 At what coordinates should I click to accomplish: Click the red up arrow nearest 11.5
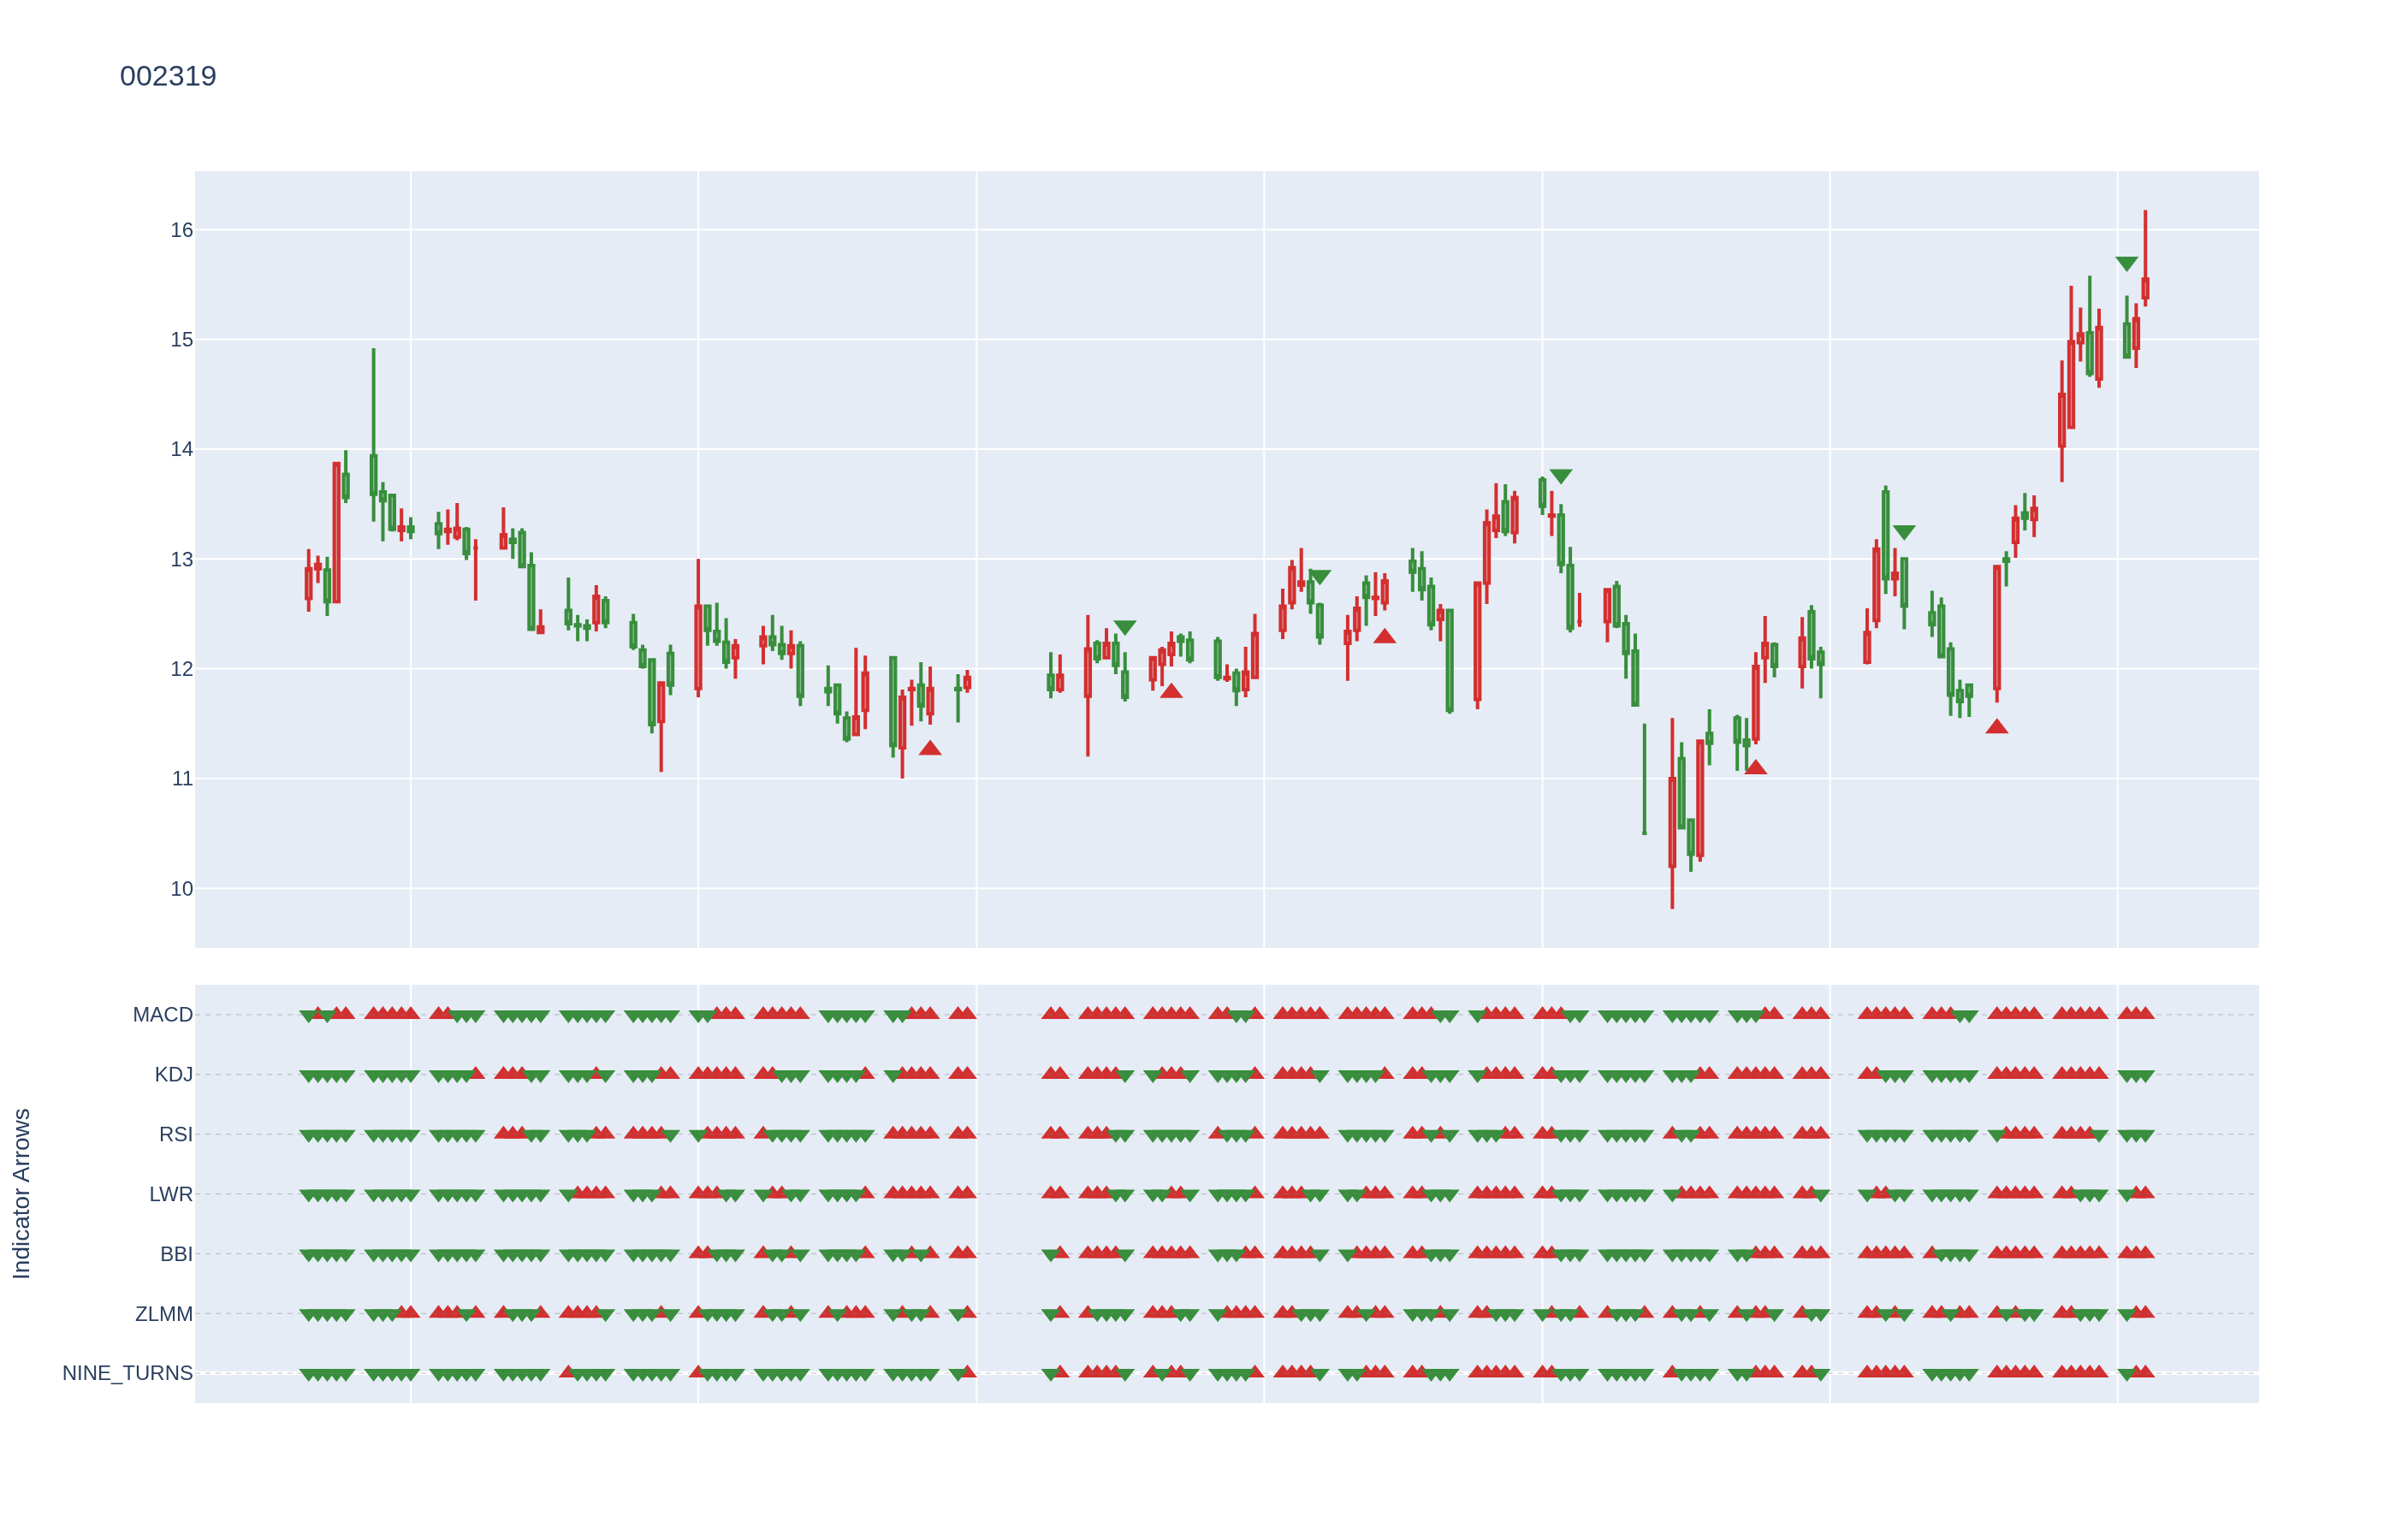point(1996,727)
